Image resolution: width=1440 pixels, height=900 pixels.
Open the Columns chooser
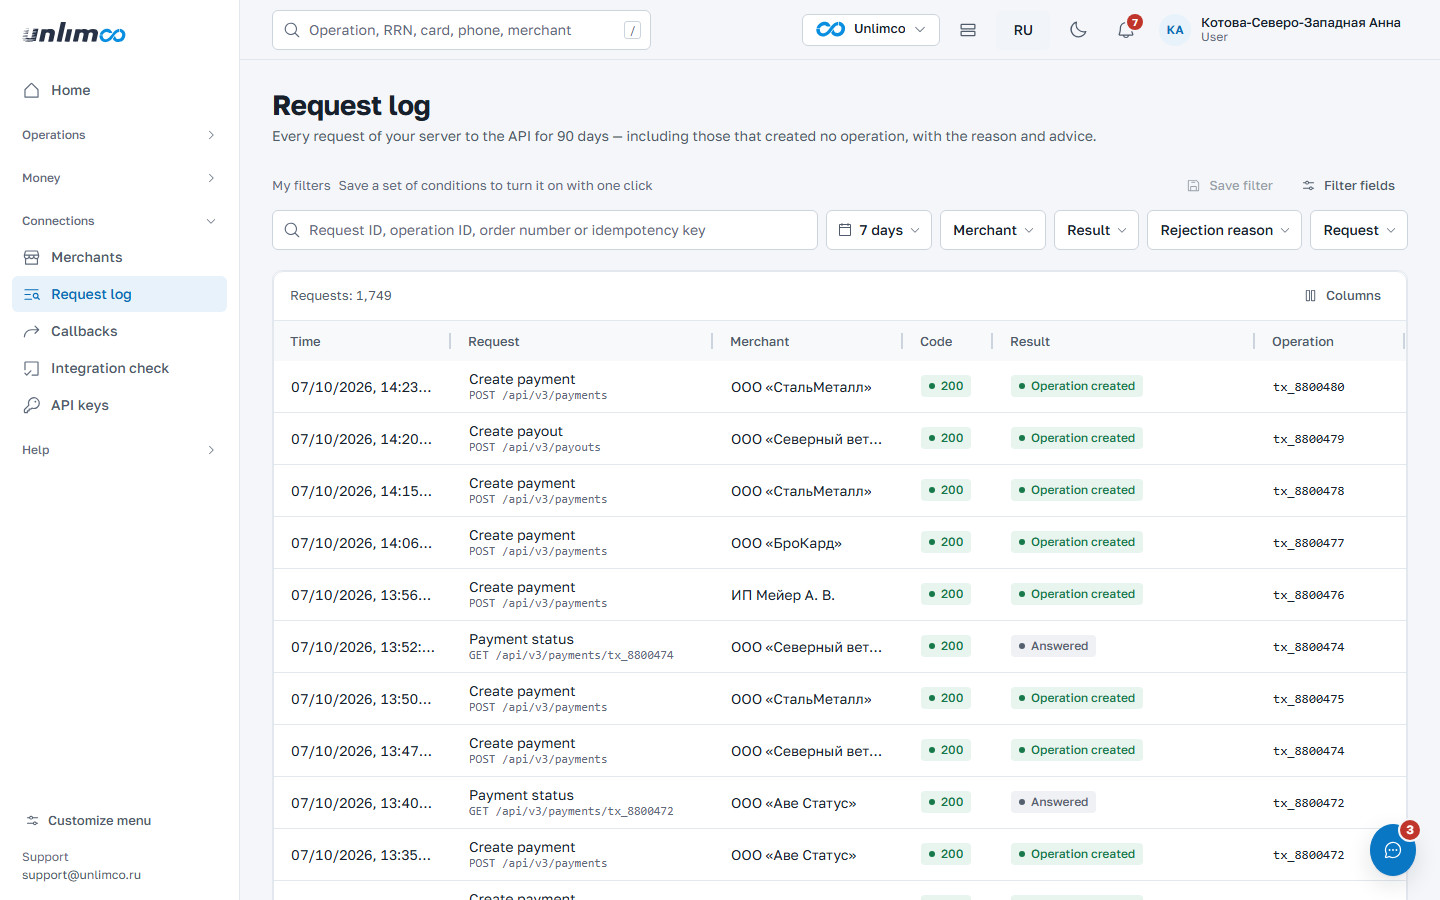(x=1343, y=296)
